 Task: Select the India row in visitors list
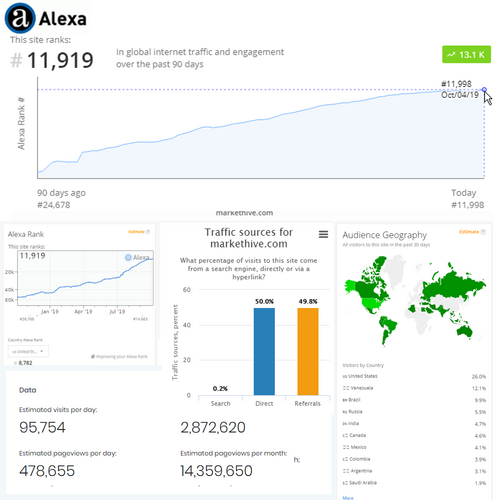(x=414, y=424)
